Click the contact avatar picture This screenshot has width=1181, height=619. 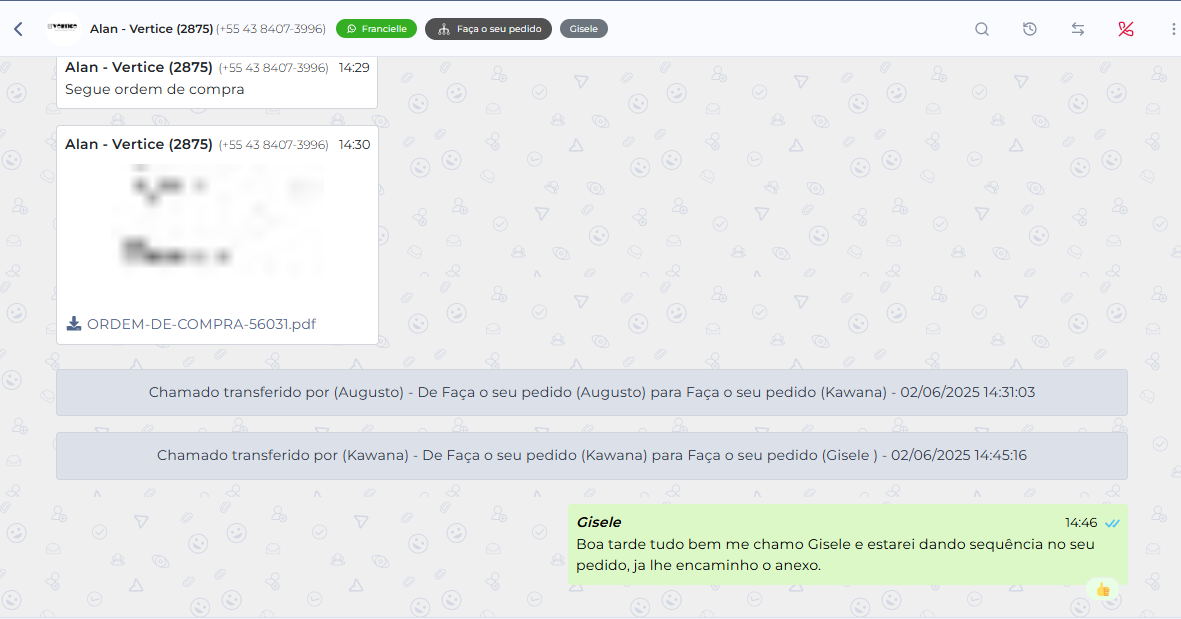pyautogui.click(x=62, y=28)
